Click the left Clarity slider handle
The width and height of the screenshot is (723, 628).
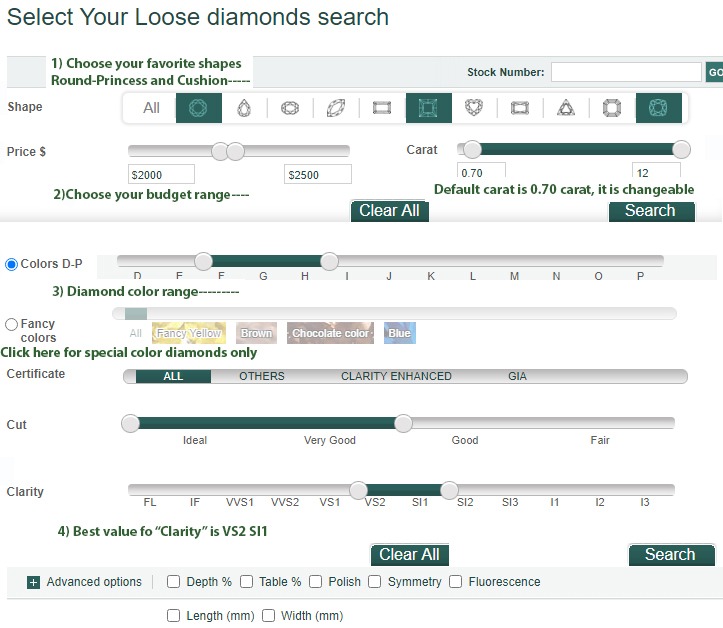coord(358,490)
